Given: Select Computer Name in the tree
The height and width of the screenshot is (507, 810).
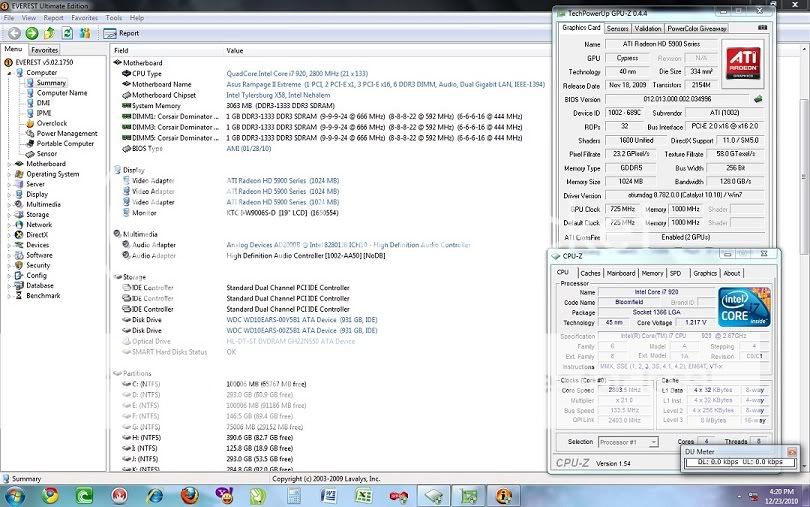Looking at the screenshot, I should coord(62,93).
